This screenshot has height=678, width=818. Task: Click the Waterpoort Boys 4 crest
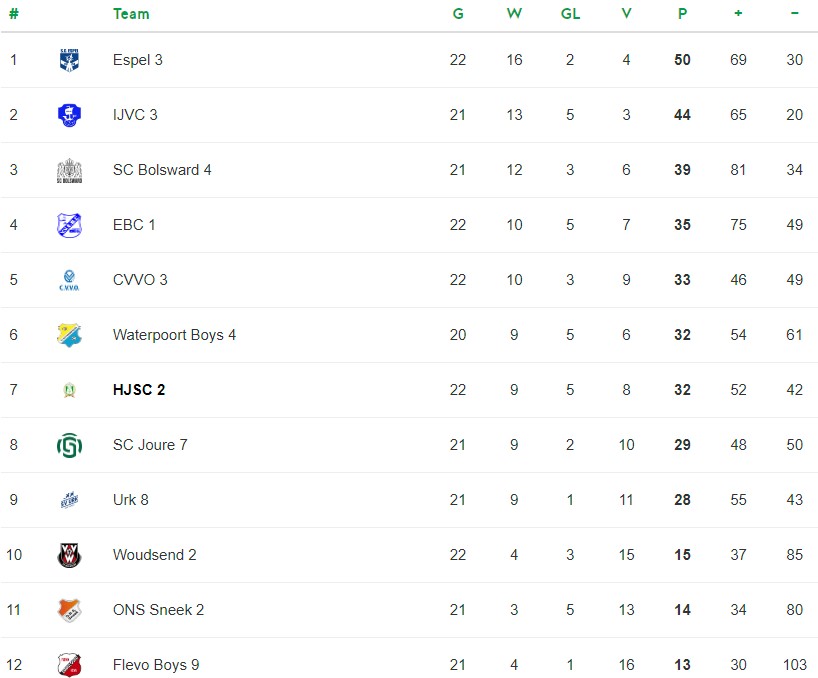(69, 335)
